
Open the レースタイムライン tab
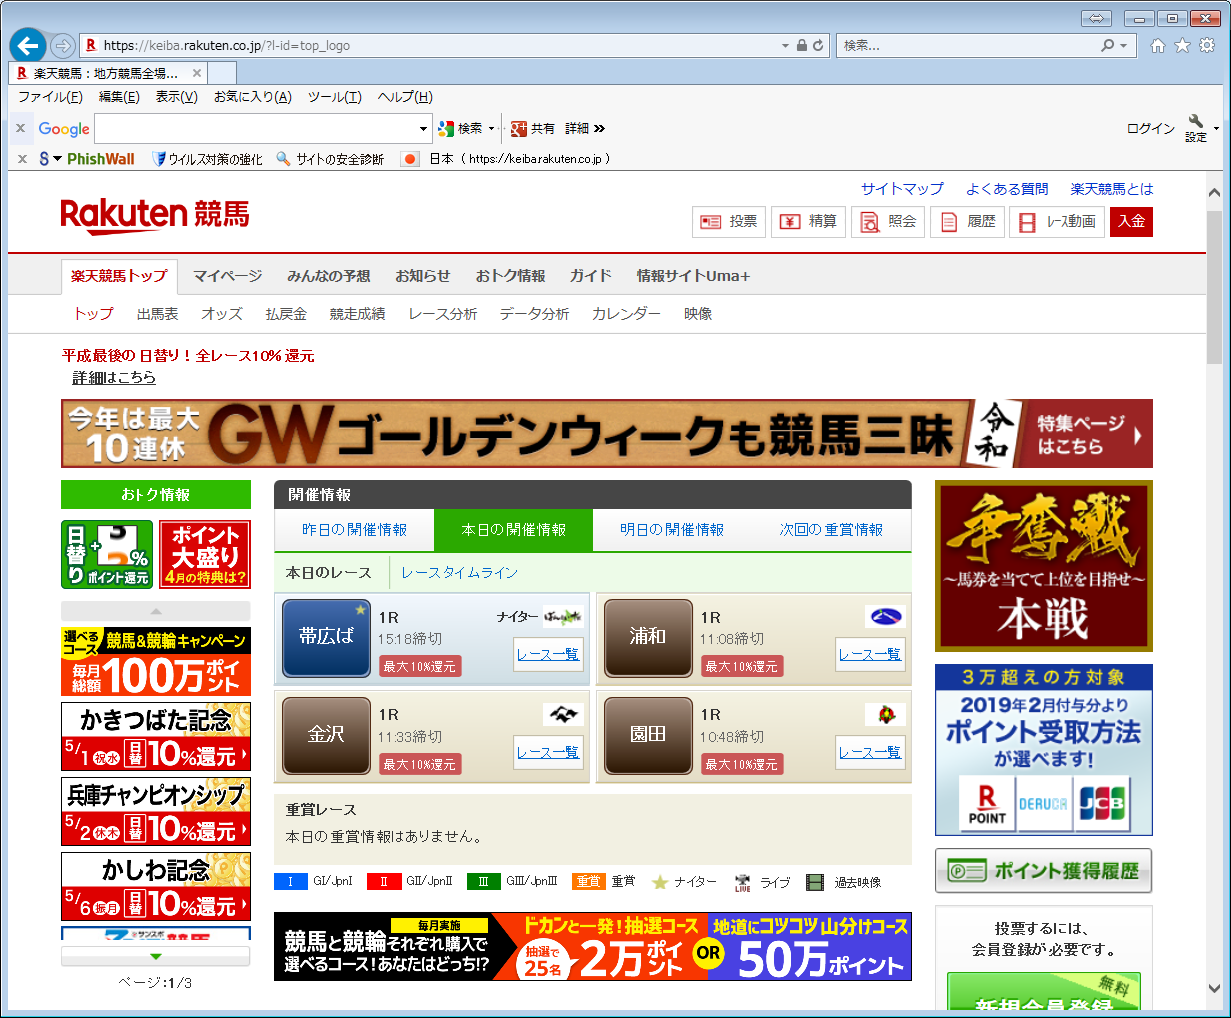pos(459,573)
